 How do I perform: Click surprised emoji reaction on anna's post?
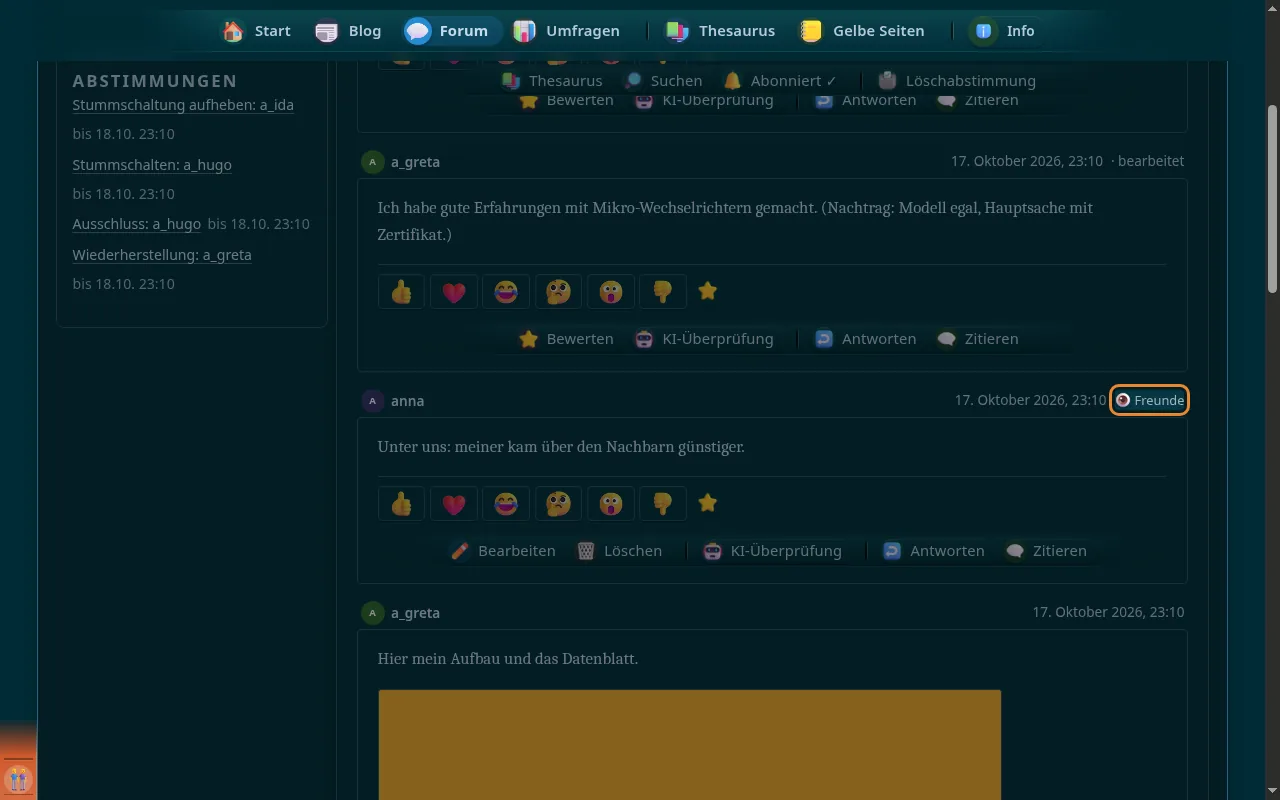(610, 504)
